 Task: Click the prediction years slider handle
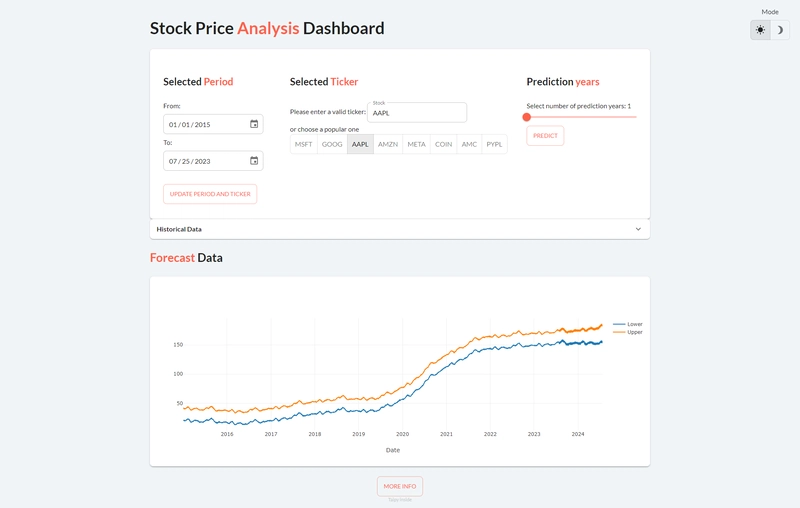pos(527,117)
